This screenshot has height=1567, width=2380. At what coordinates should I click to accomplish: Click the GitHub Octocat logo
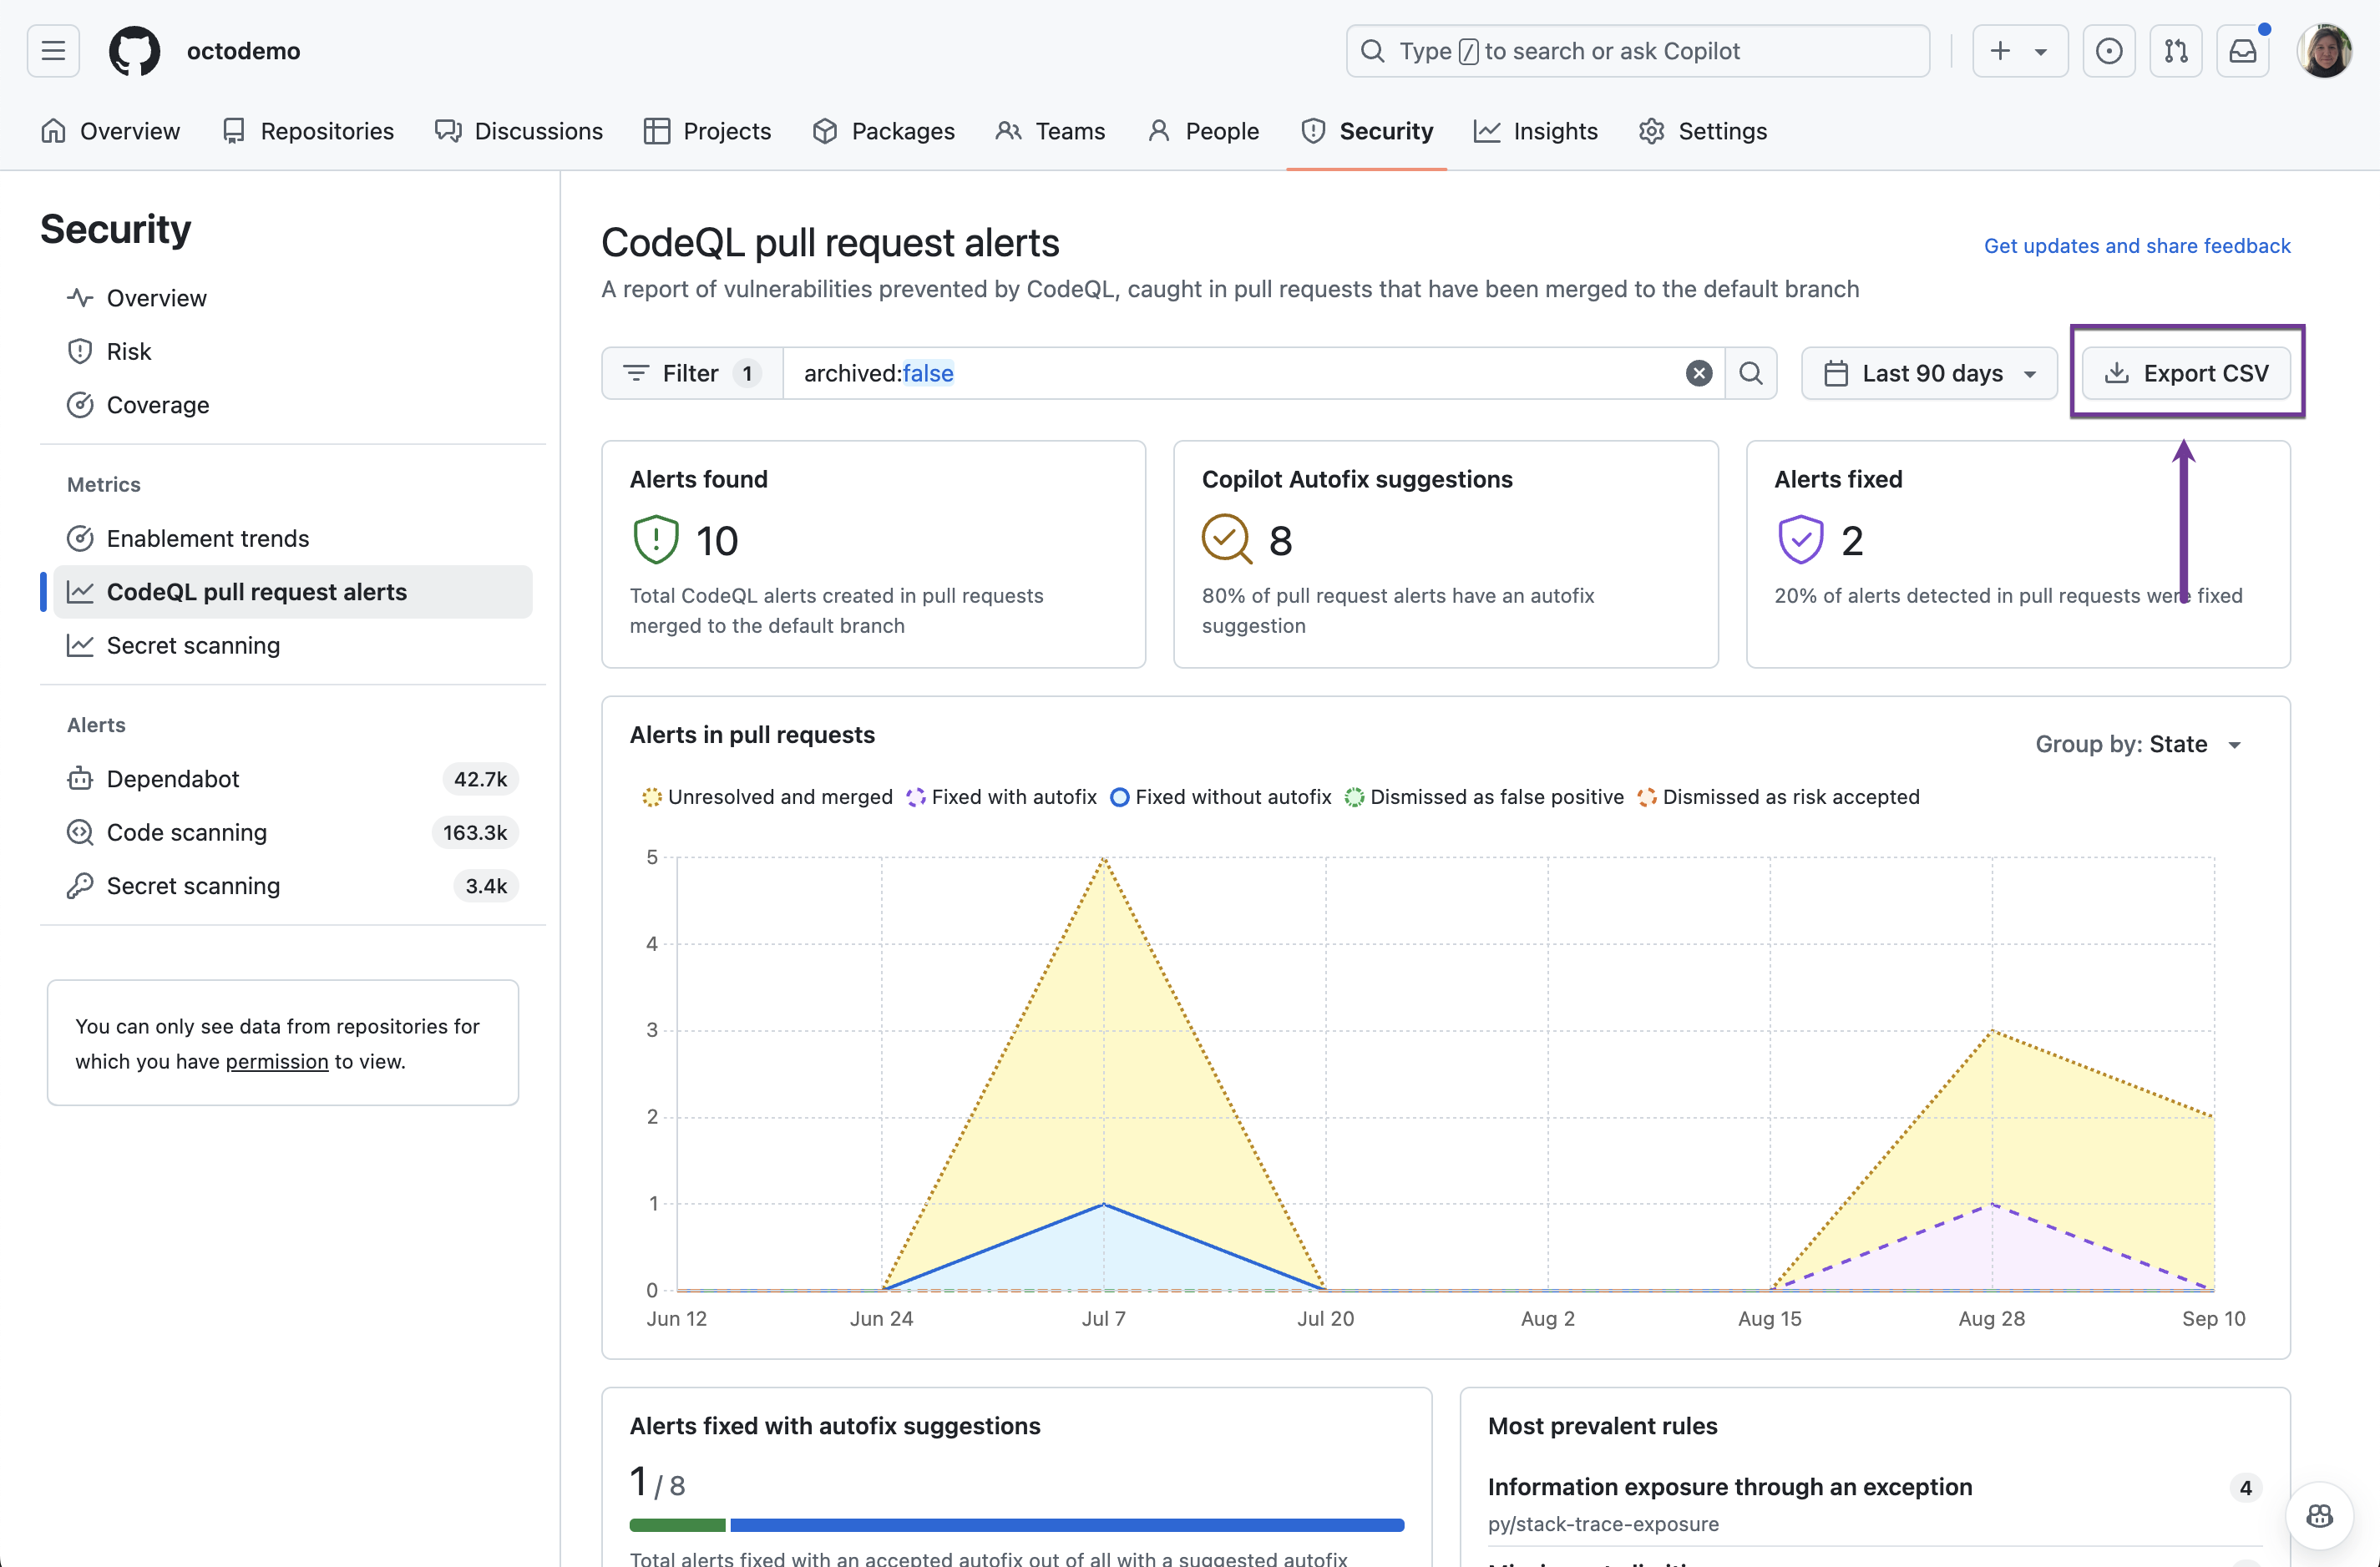point(134,50)
